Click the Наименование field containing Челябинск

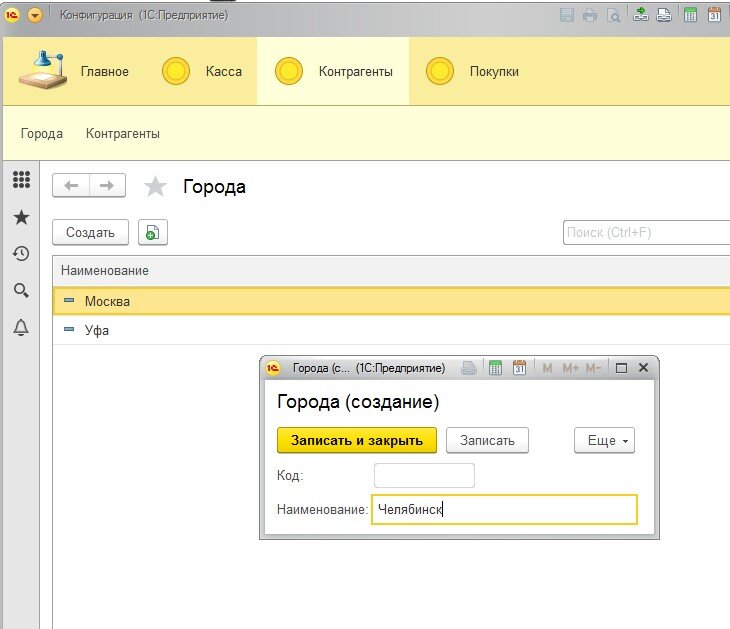[x=504, y=509]
